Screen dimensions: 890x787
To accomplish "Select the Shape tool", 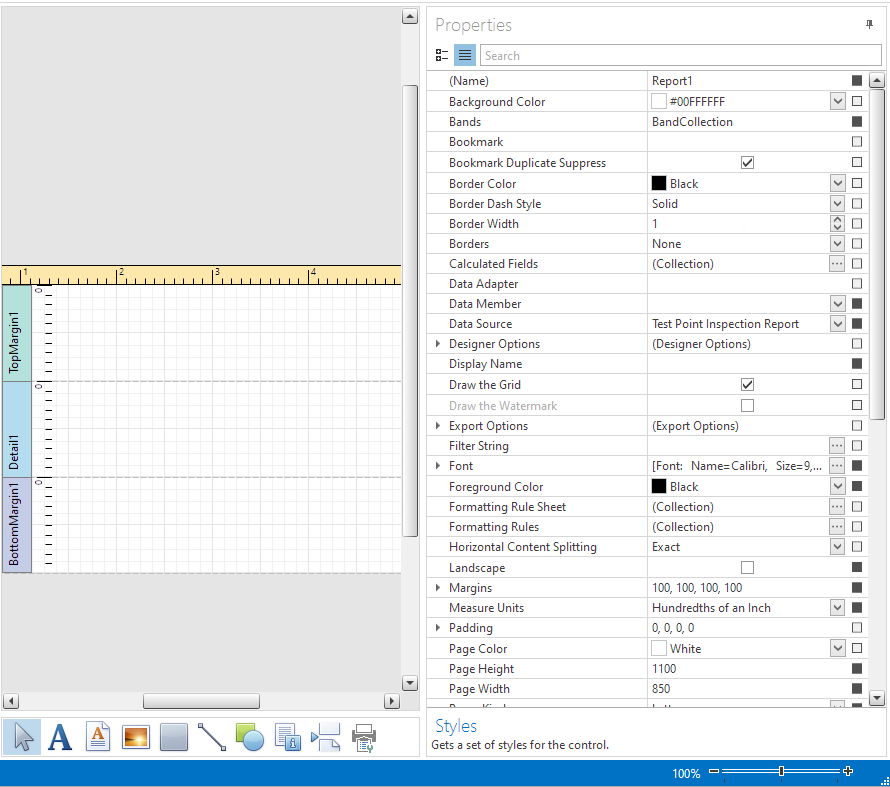I will tap(250, 737).
